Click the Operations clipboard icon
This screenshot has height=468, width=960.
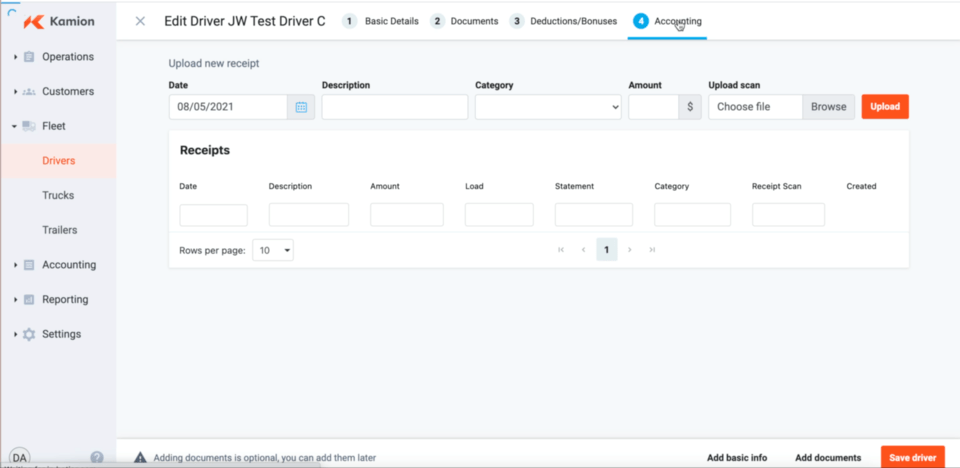click(x=29, y=57)
